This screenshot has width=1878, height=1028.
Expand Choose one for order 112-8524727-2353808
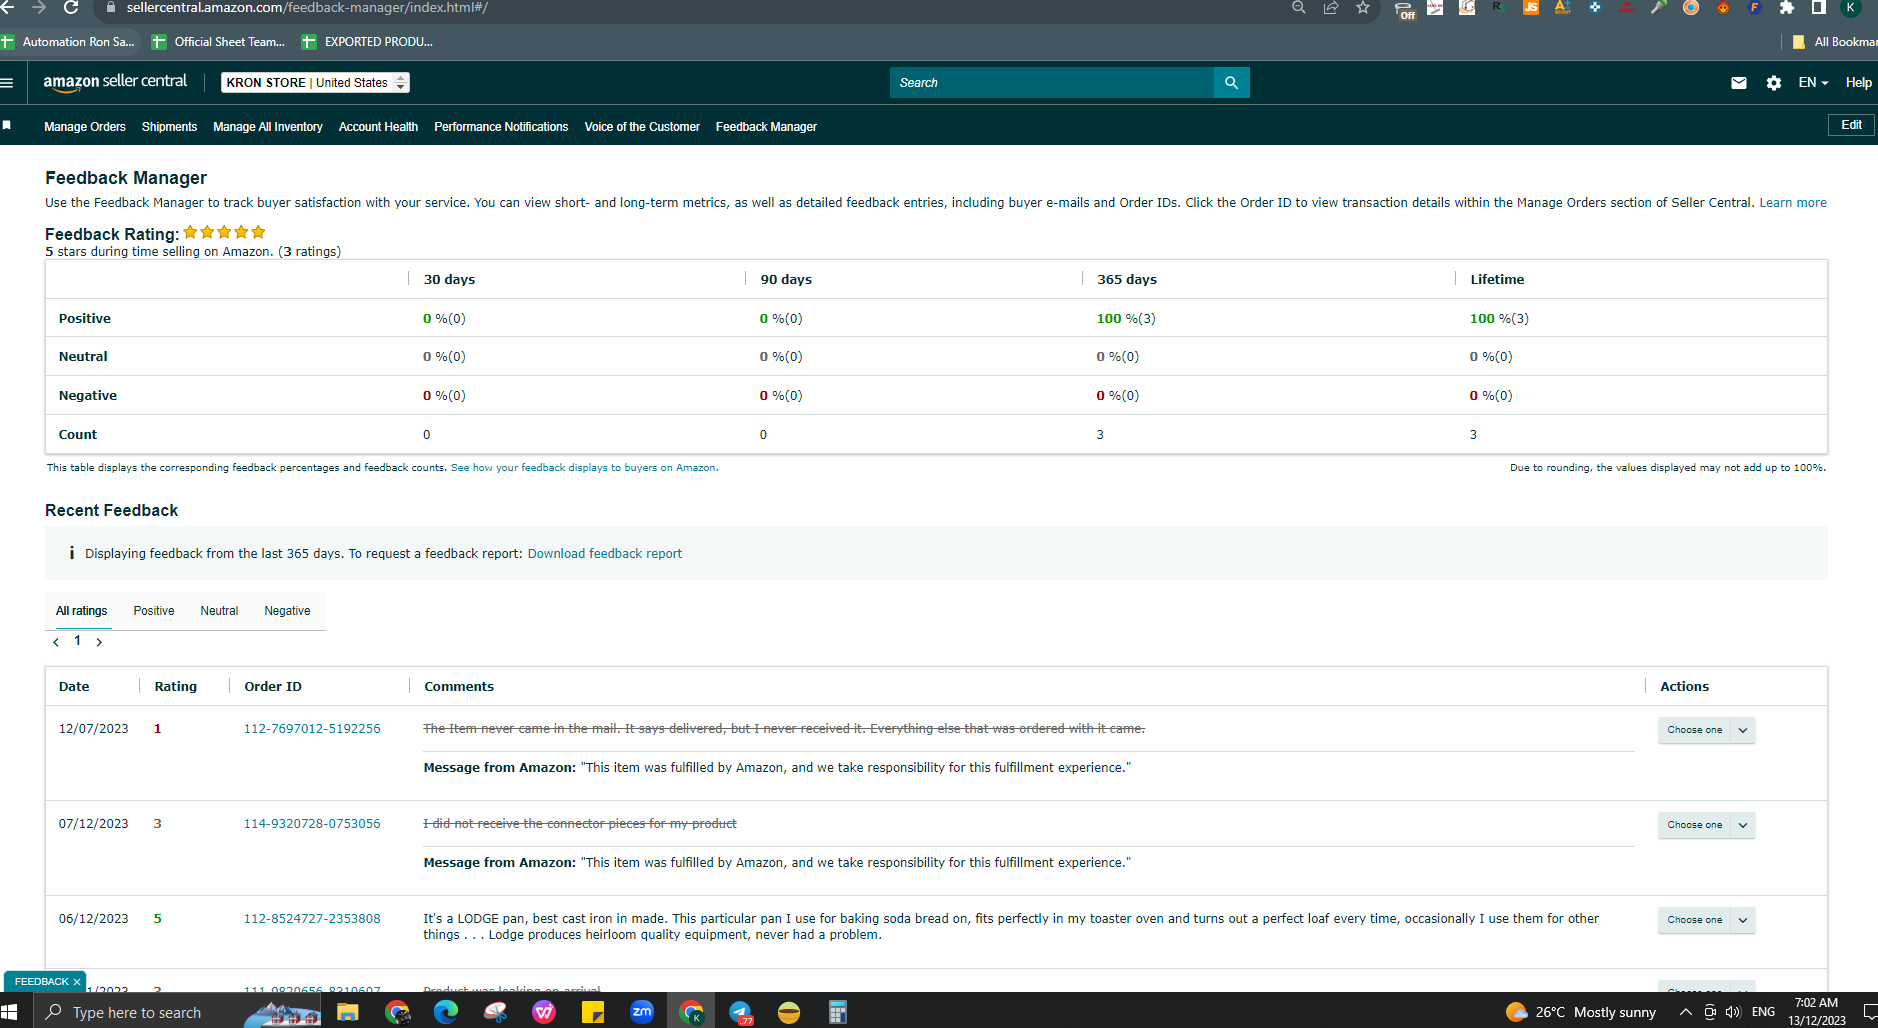click(x=1706, y=920)
